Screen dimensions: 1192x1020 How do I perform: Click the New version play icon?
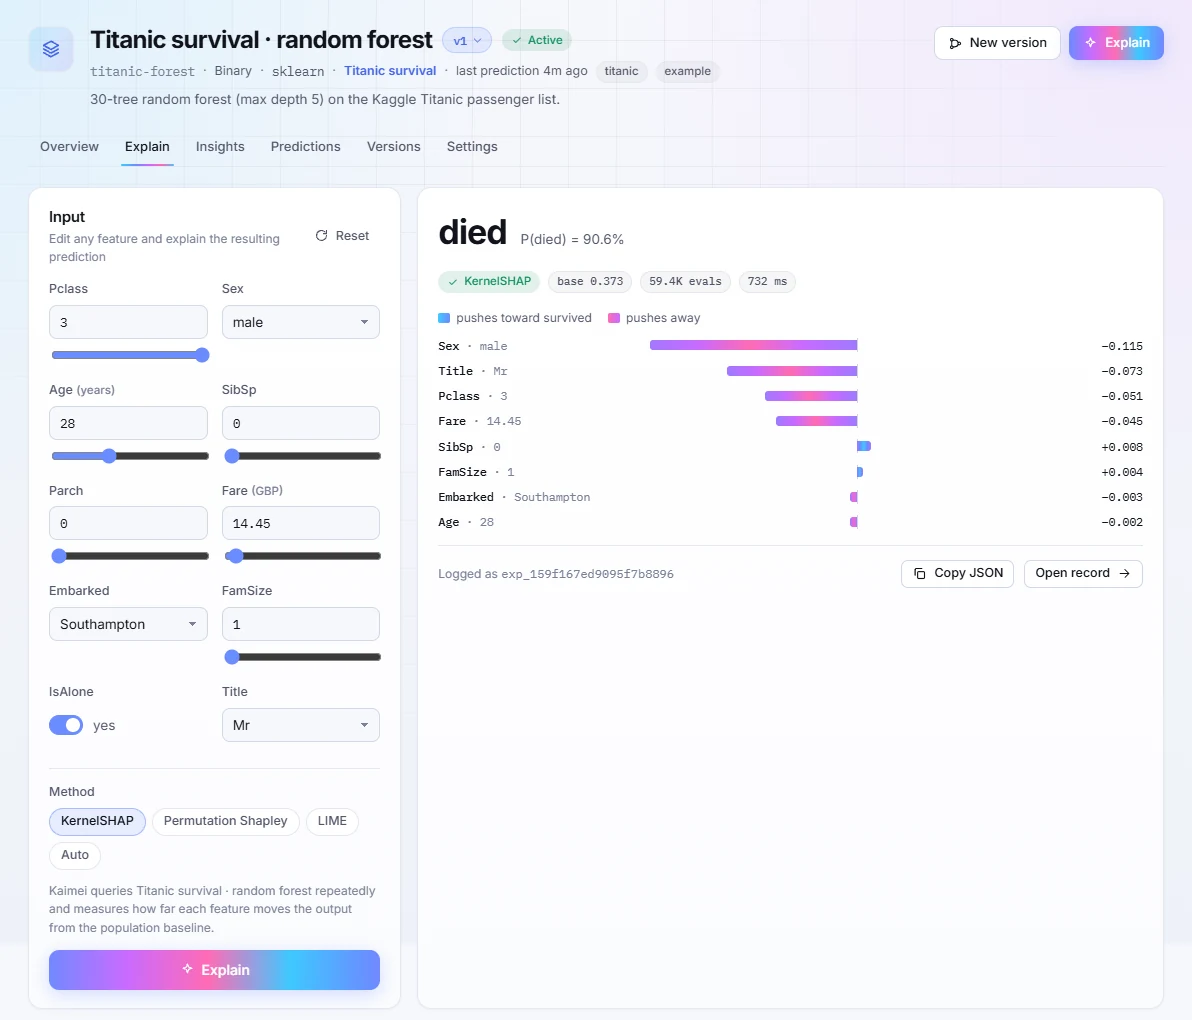click(955, 43)
